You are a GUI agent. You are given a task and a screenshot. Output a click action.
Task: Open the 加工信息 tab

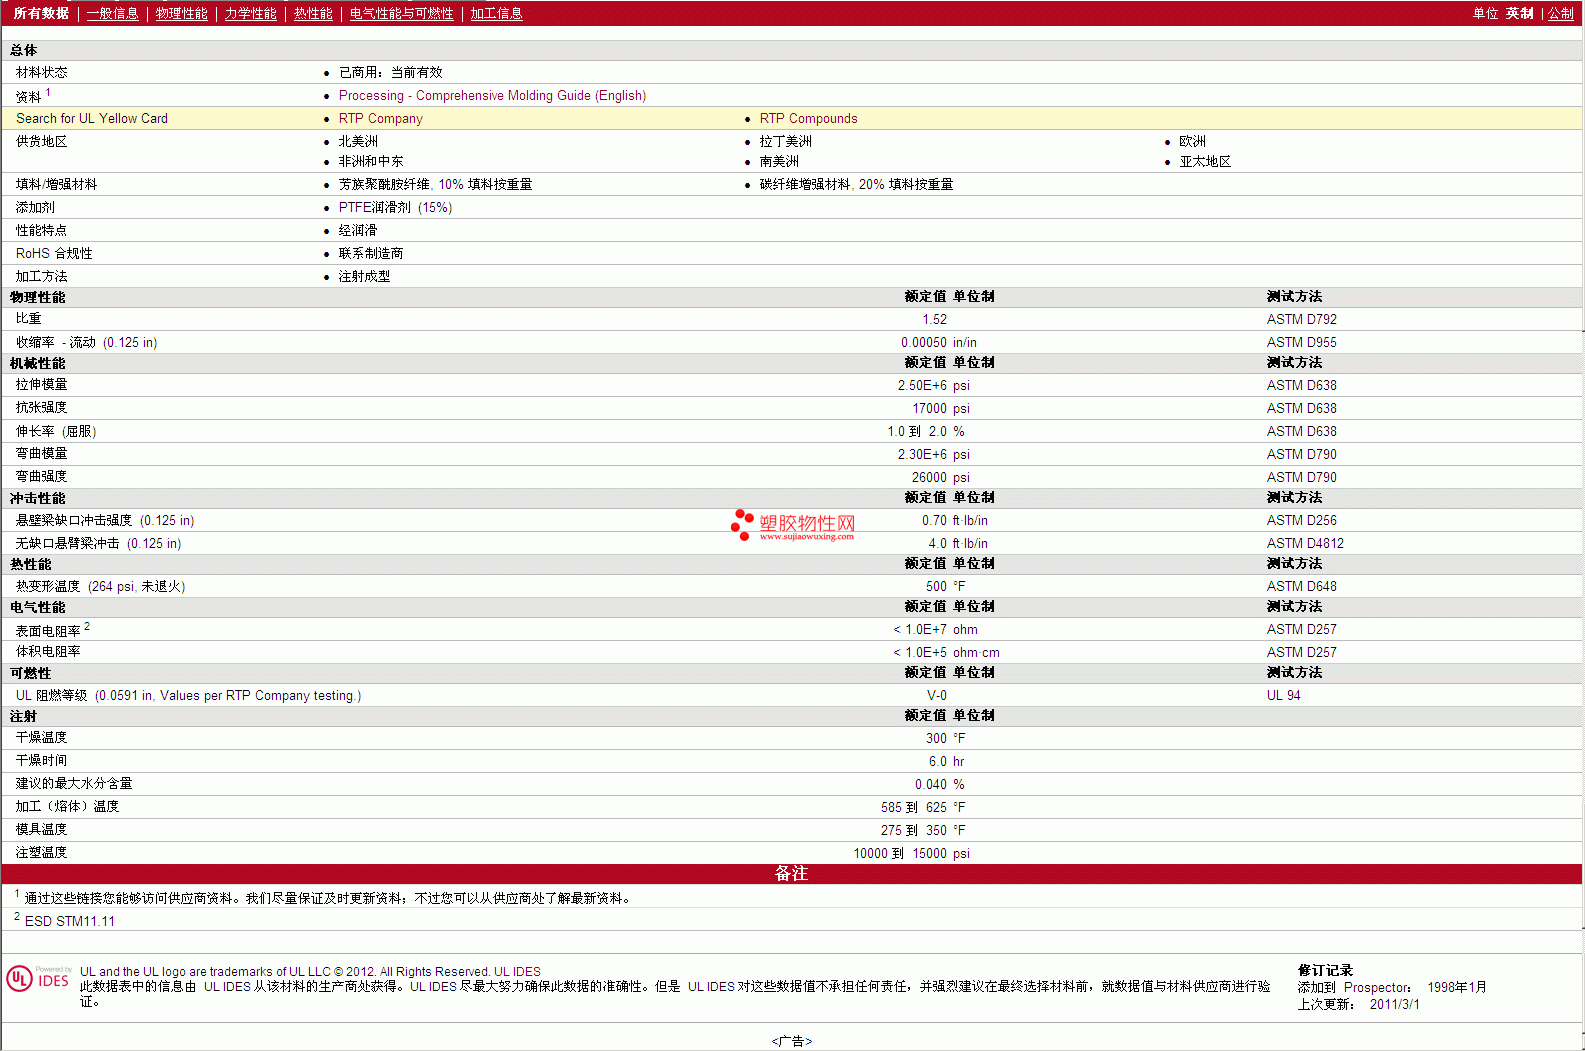497,13
